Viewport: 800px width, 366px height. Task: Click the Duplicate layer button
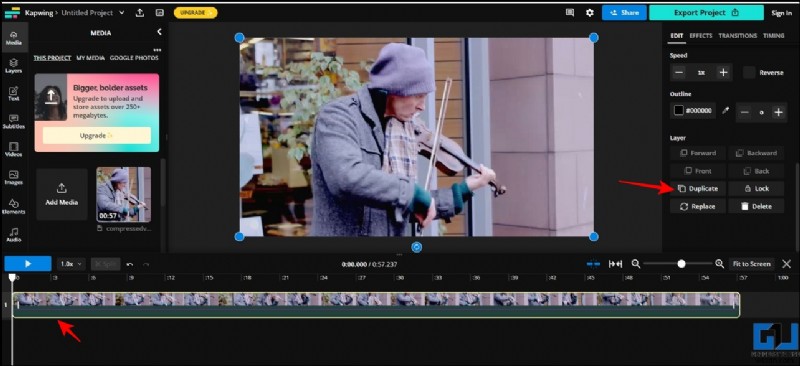point(697,189)
